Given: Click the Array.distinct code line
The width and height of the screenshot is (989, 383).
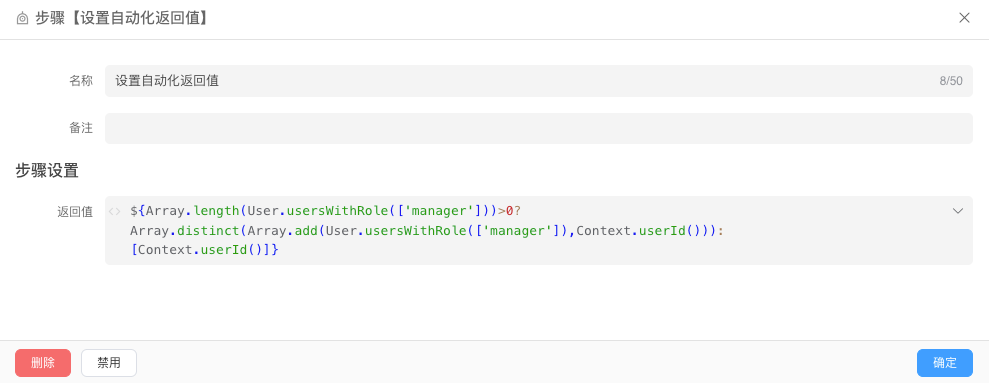Looking at the screenshot, I should (426, 230).
